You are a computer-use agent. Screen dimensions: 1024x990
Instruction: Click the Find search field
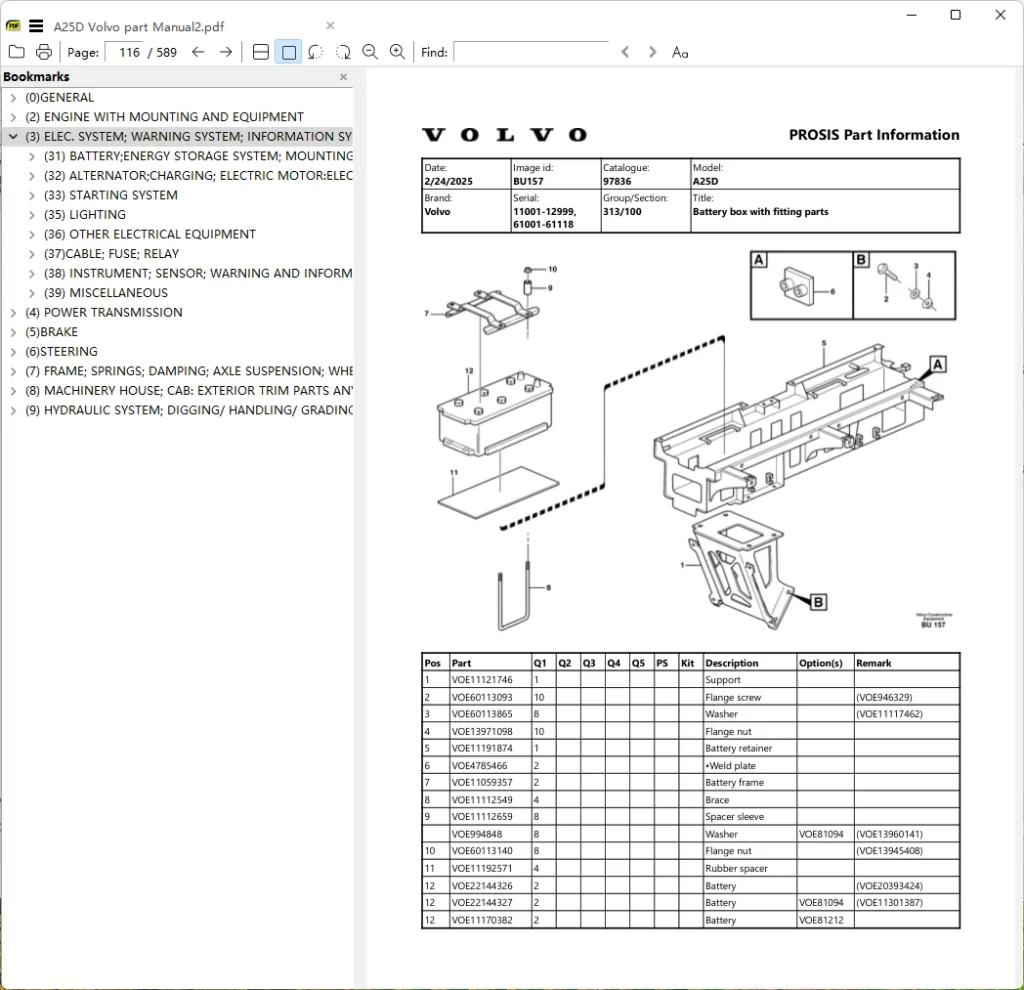click(x=531, y=52)
